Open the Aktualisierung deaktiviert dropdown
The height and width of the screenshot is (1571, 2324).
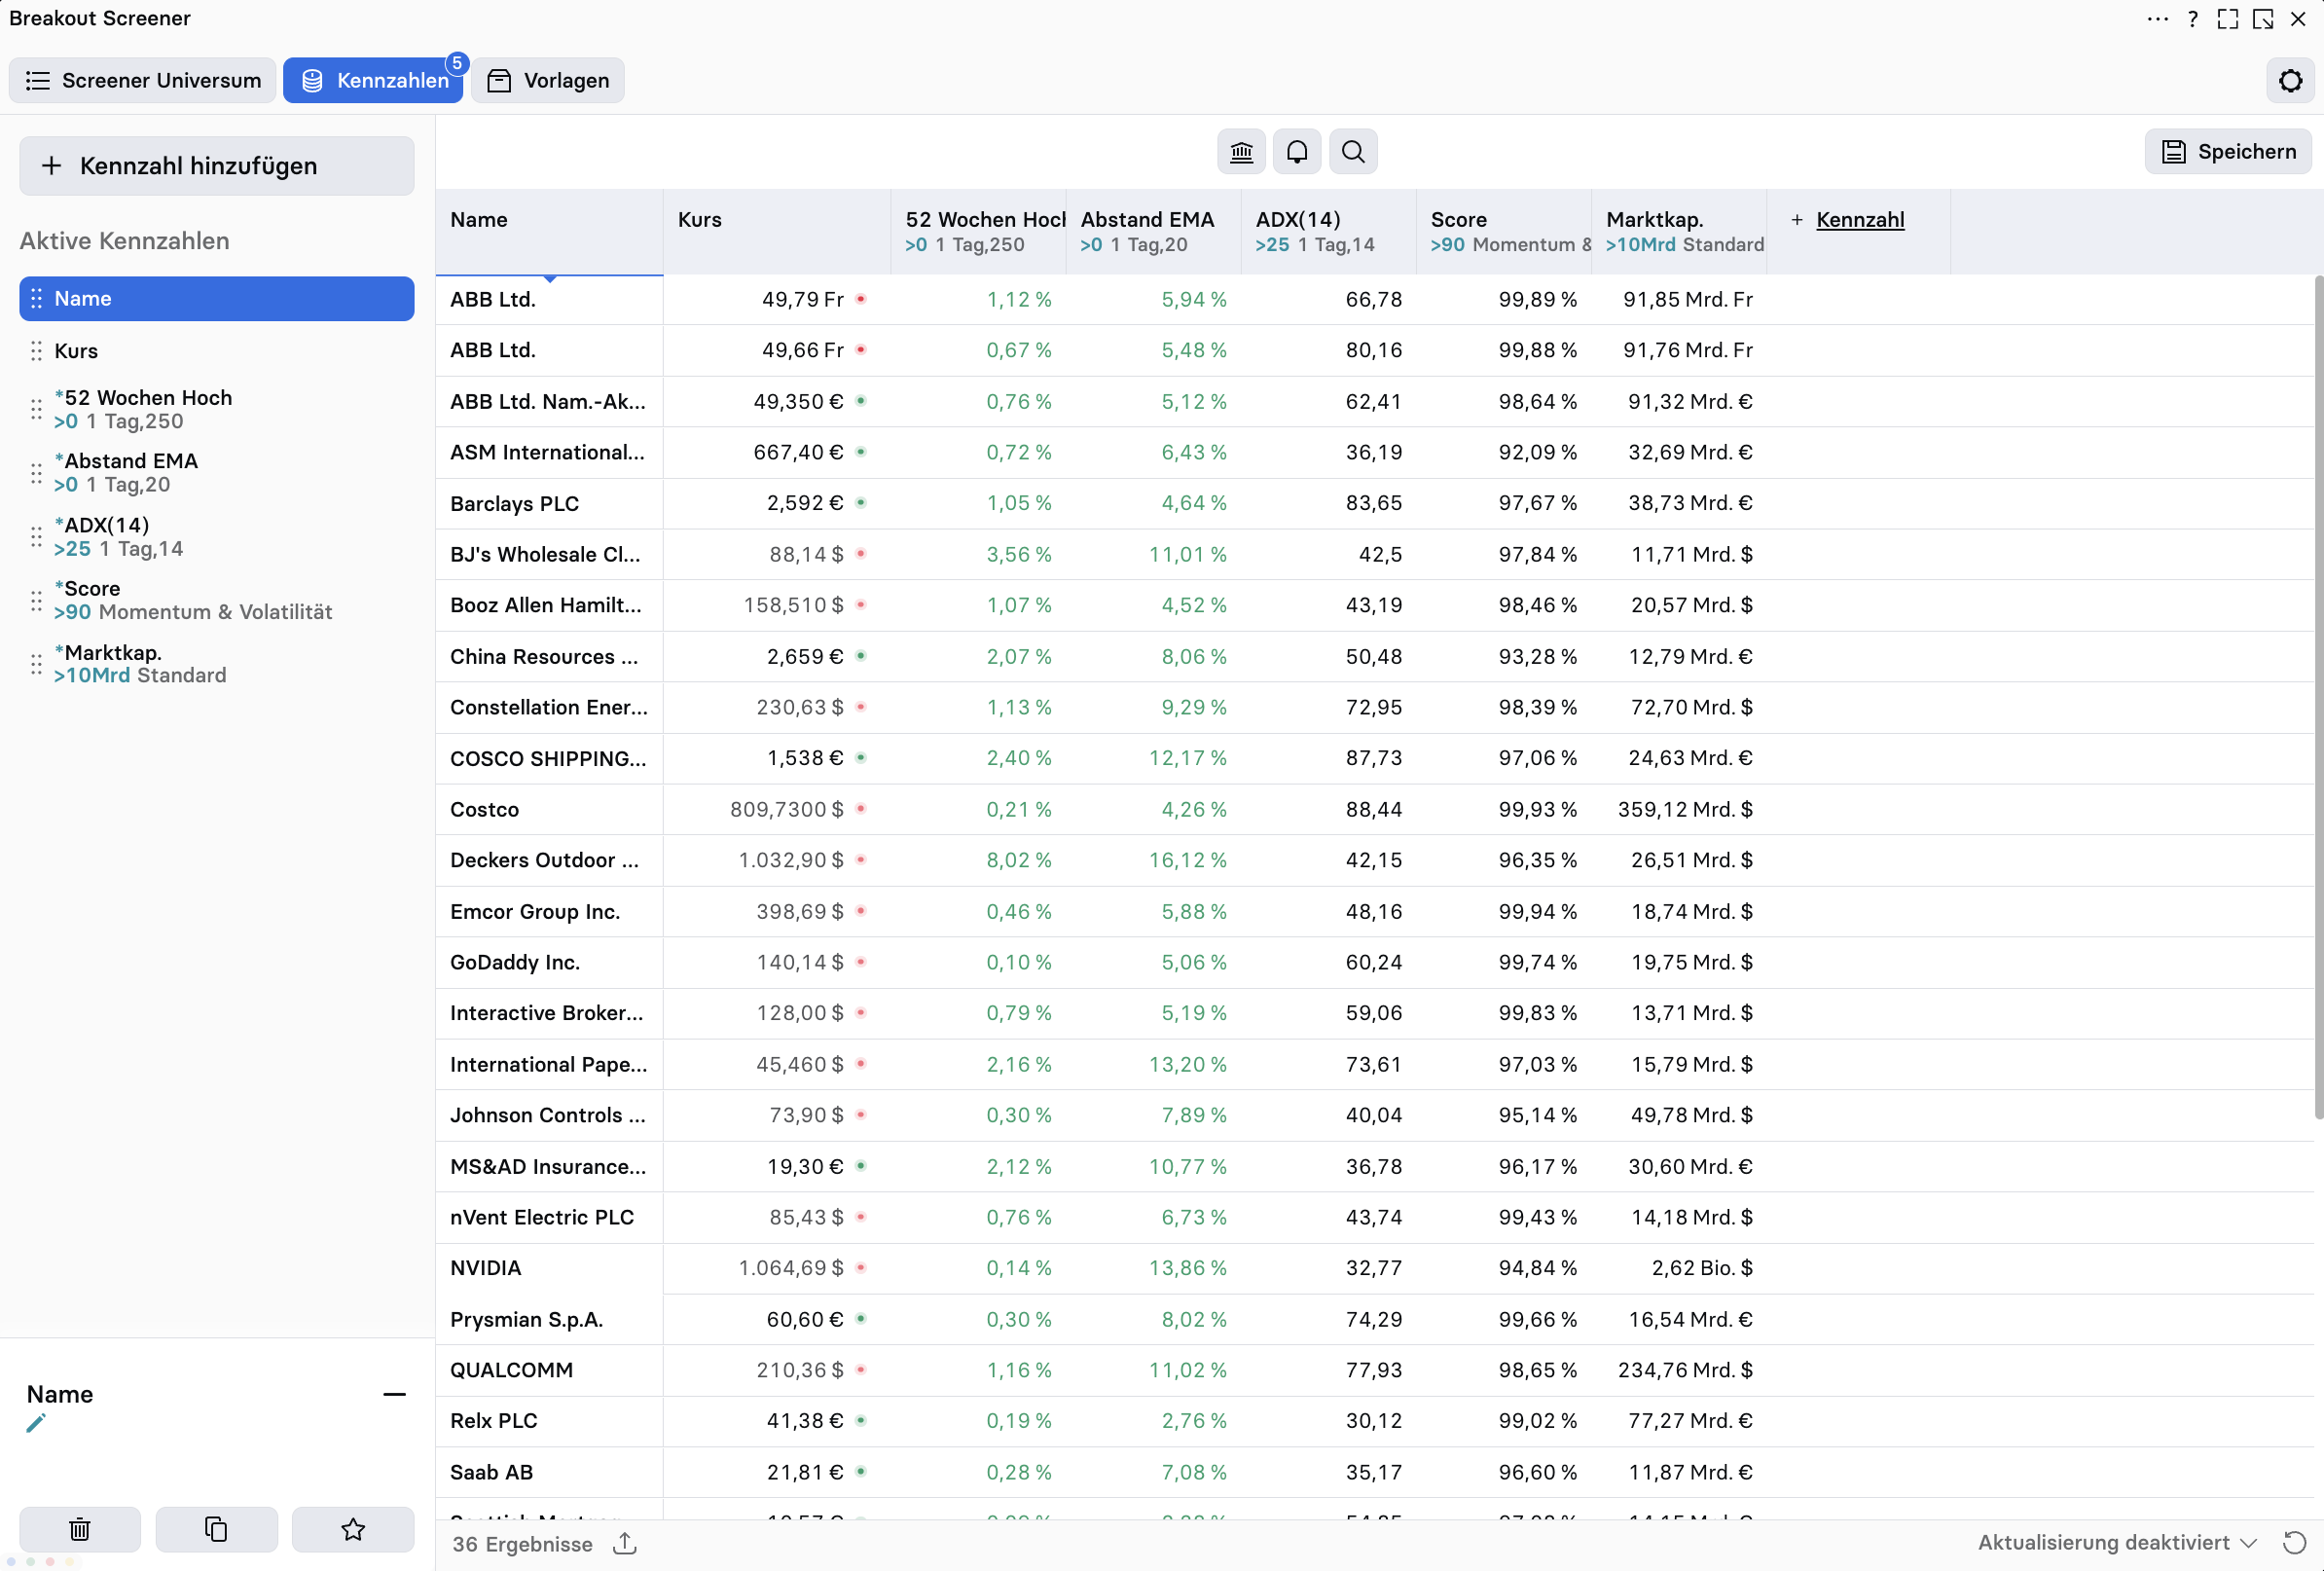point(2113,1543)
